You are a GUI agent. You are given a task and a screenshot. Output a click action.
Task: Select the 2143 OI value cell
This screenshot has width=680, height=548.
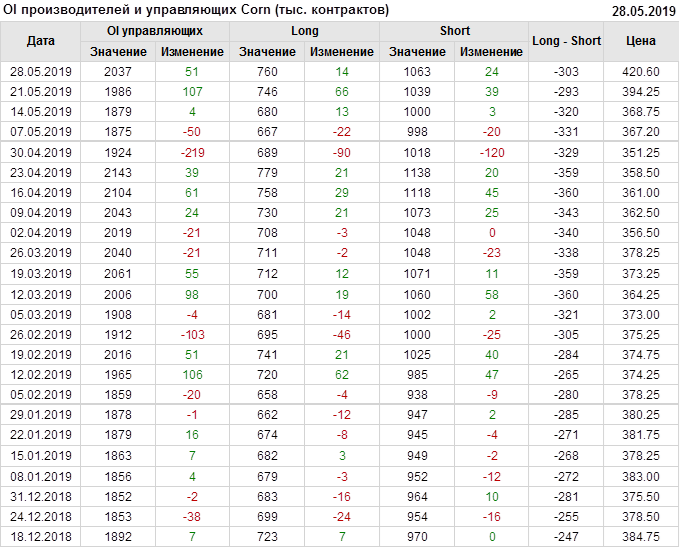[x=118, y=173]
